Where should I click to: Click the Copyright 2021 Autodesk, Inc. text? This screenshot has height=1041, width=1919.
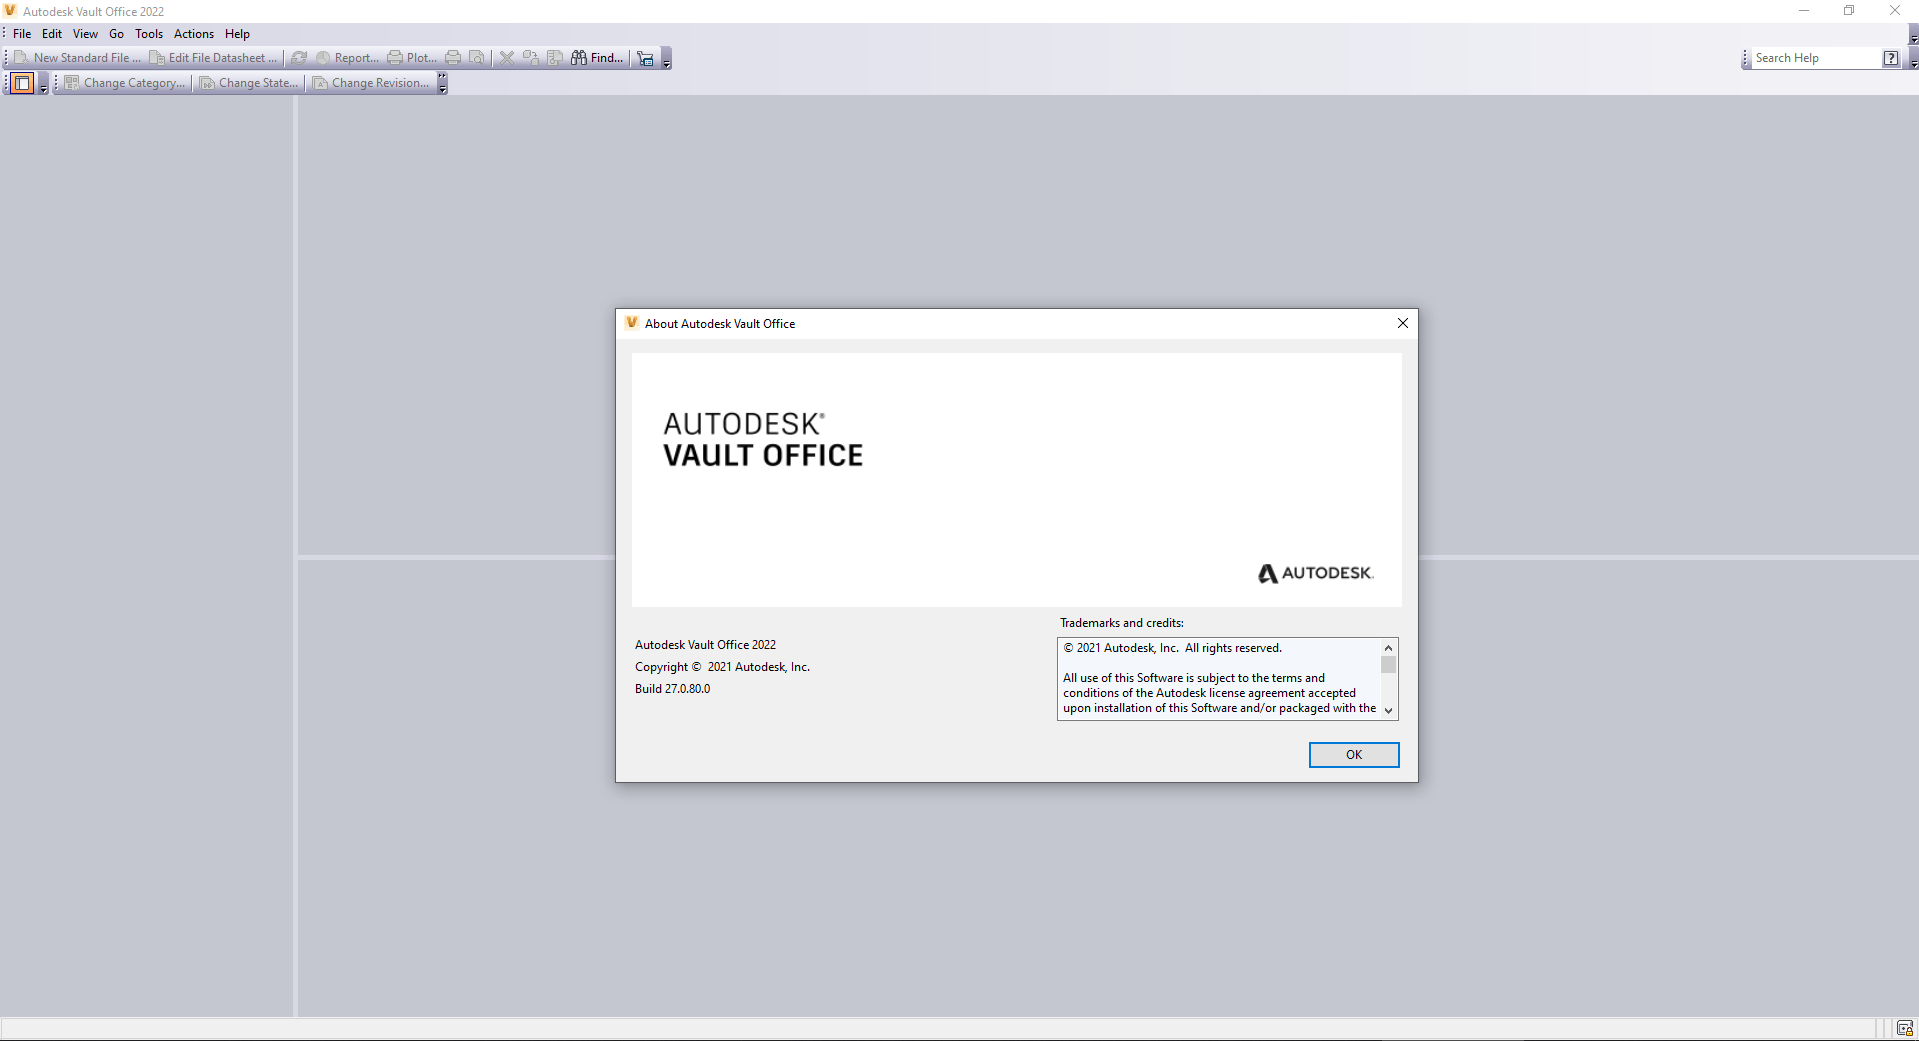pos(722,667)
